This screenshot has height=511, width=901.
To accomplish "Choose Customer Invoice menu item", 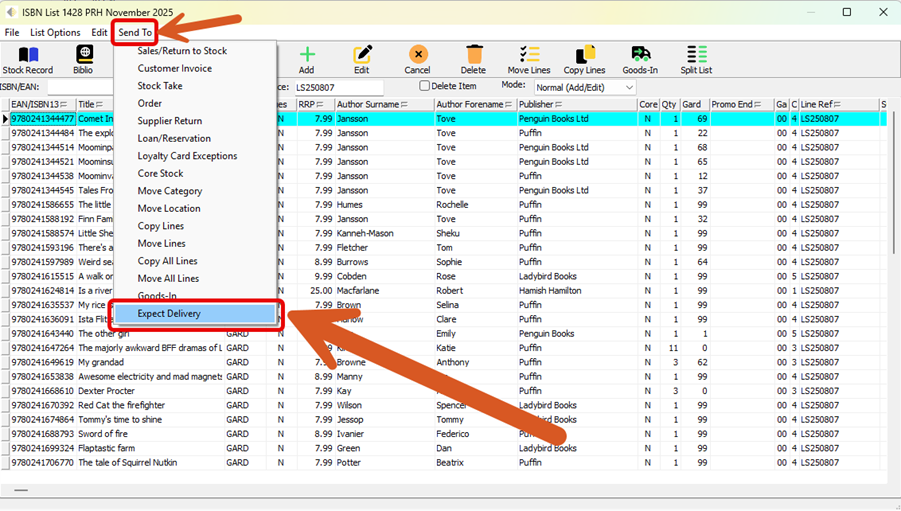I will pos(175,68).
